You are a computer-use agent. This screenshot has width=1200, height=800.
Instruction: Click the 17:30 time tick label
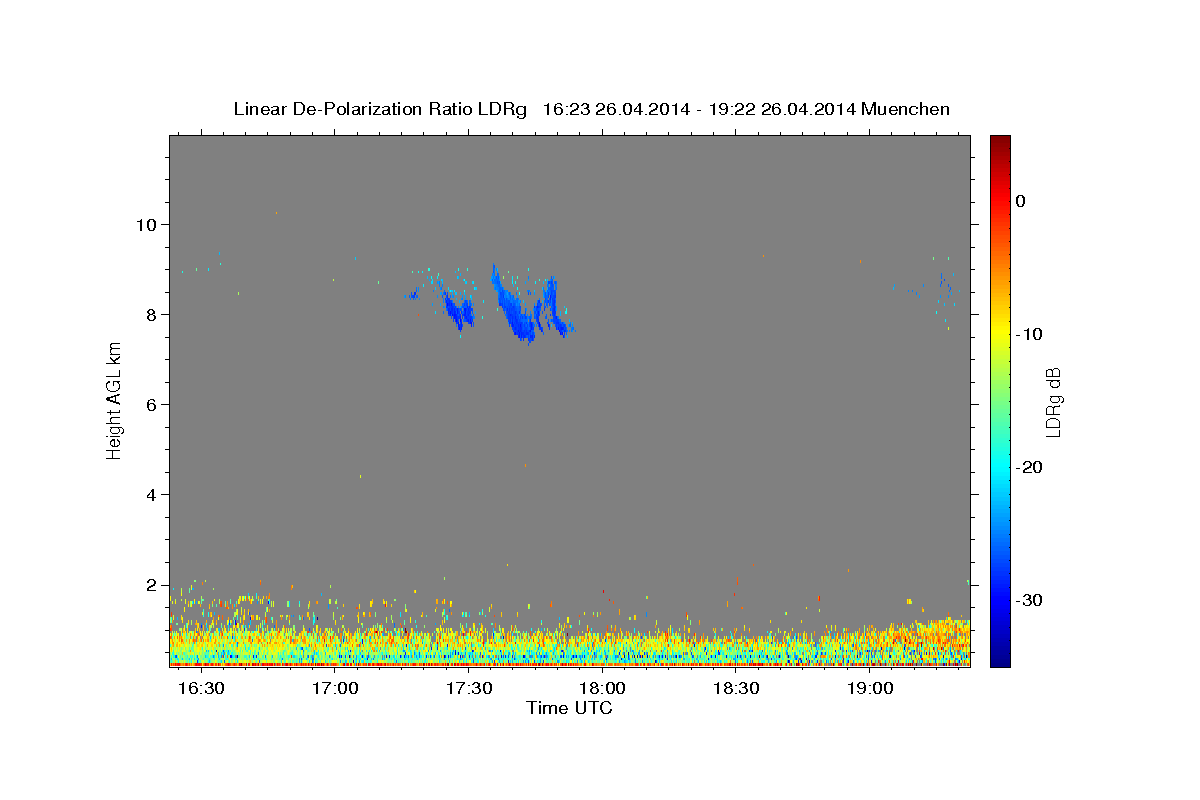(x=469, y=689)
